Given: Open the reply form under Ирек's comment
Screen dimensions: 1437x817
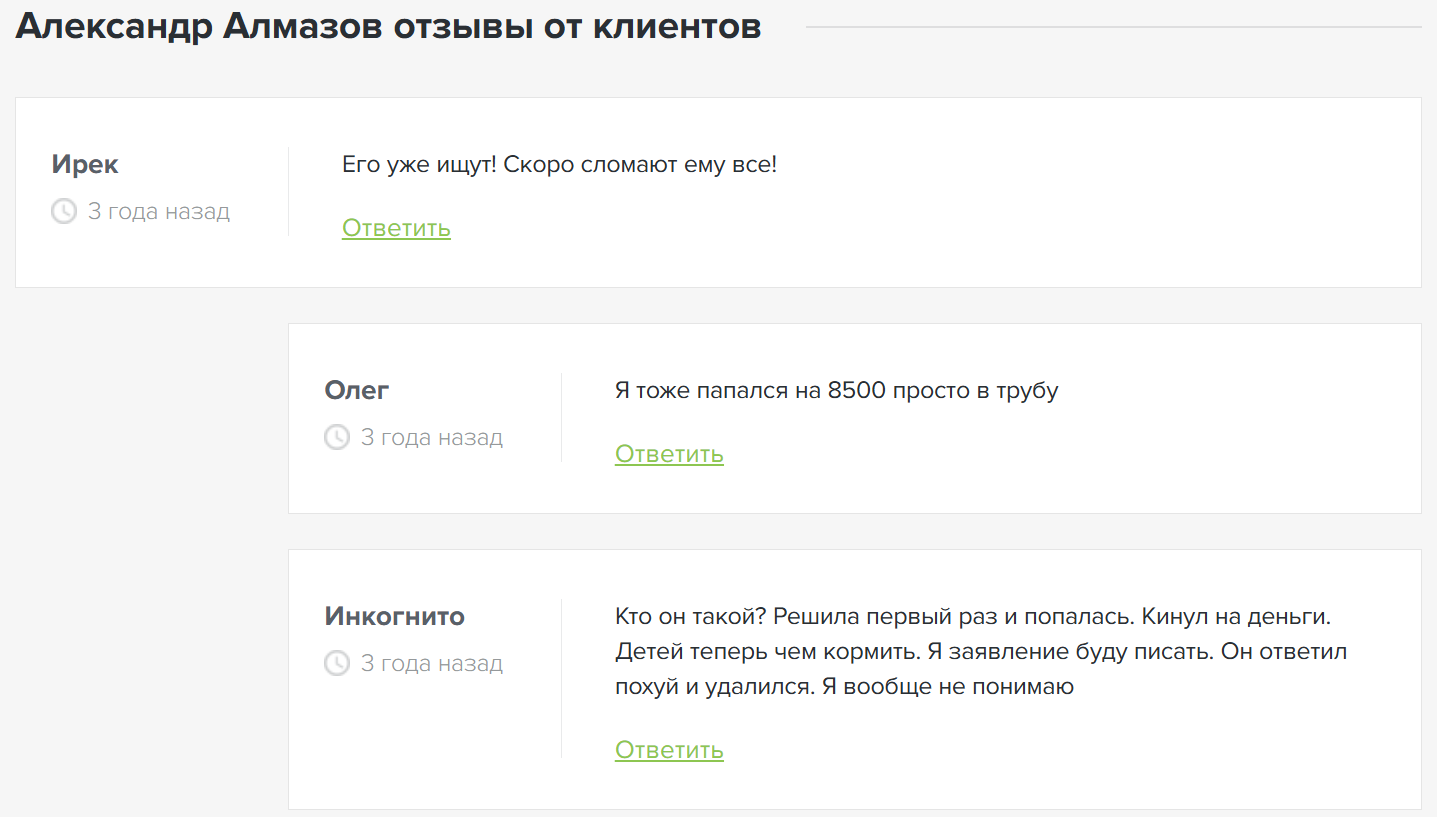Looking at the screenshot, I should point(396,228).
